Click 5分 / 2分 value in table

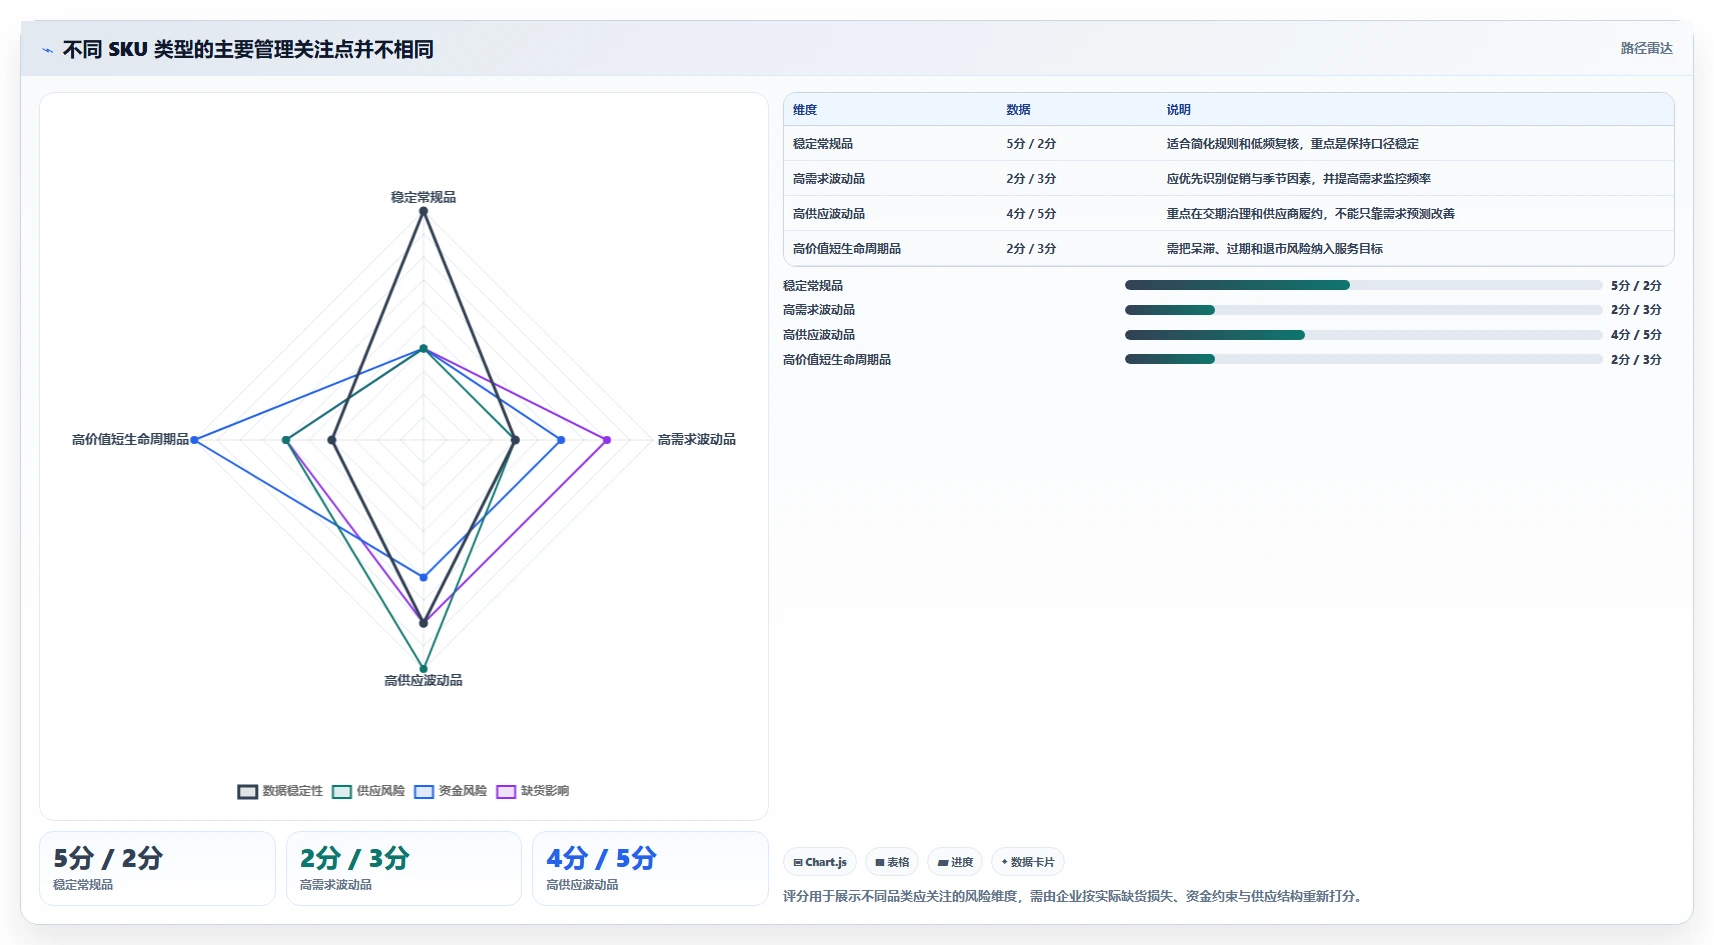coord(1031,144)
